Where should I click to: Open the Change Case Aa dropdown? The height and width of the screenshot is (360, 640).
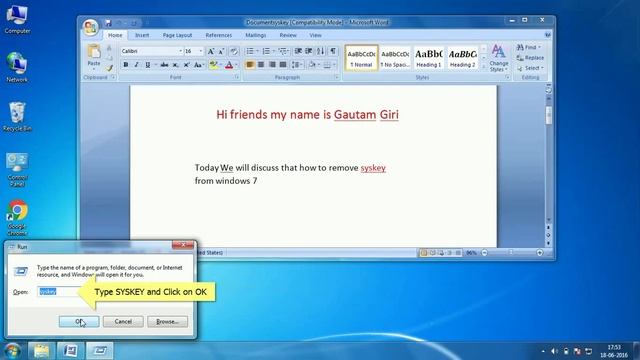199,65
